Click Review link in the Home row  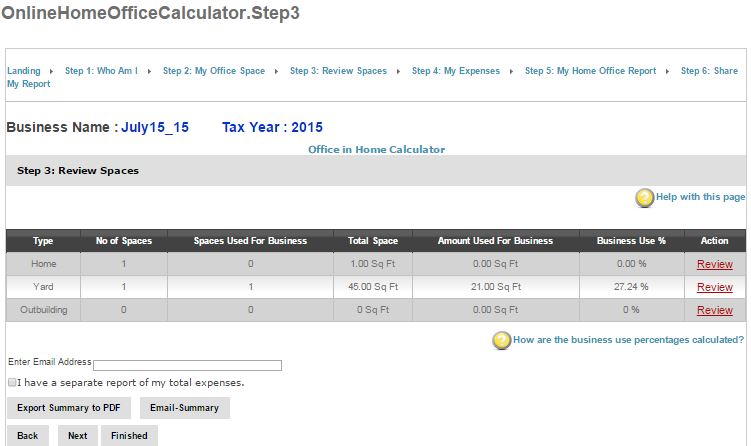coord(715,264)
